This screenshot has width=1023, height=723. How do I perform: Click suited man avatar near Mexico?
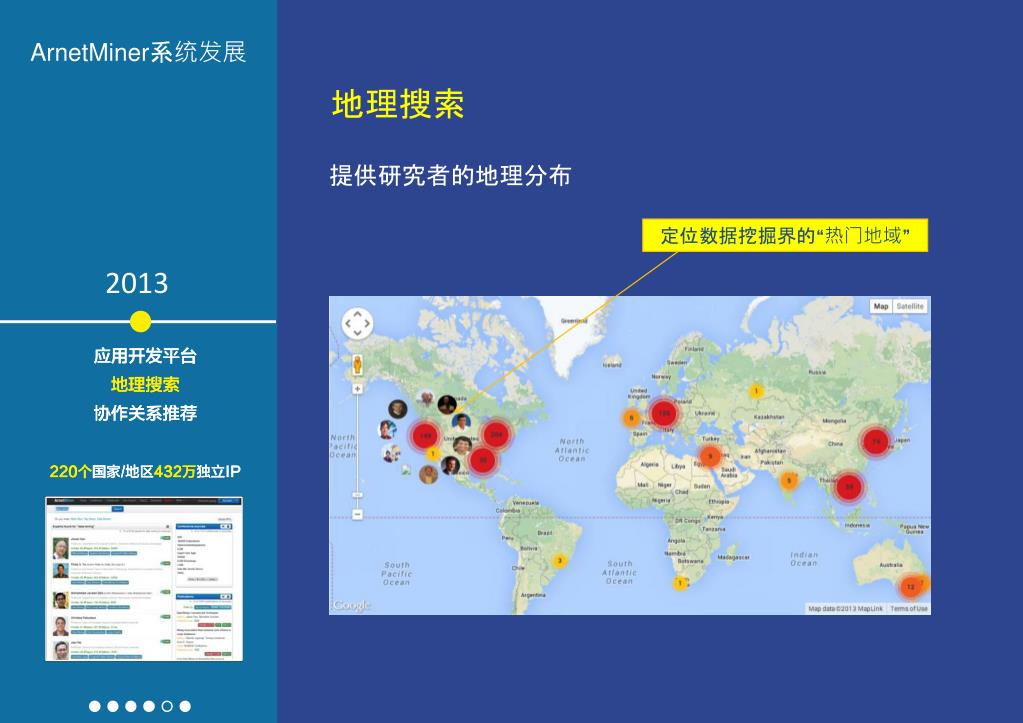[450, 466]
